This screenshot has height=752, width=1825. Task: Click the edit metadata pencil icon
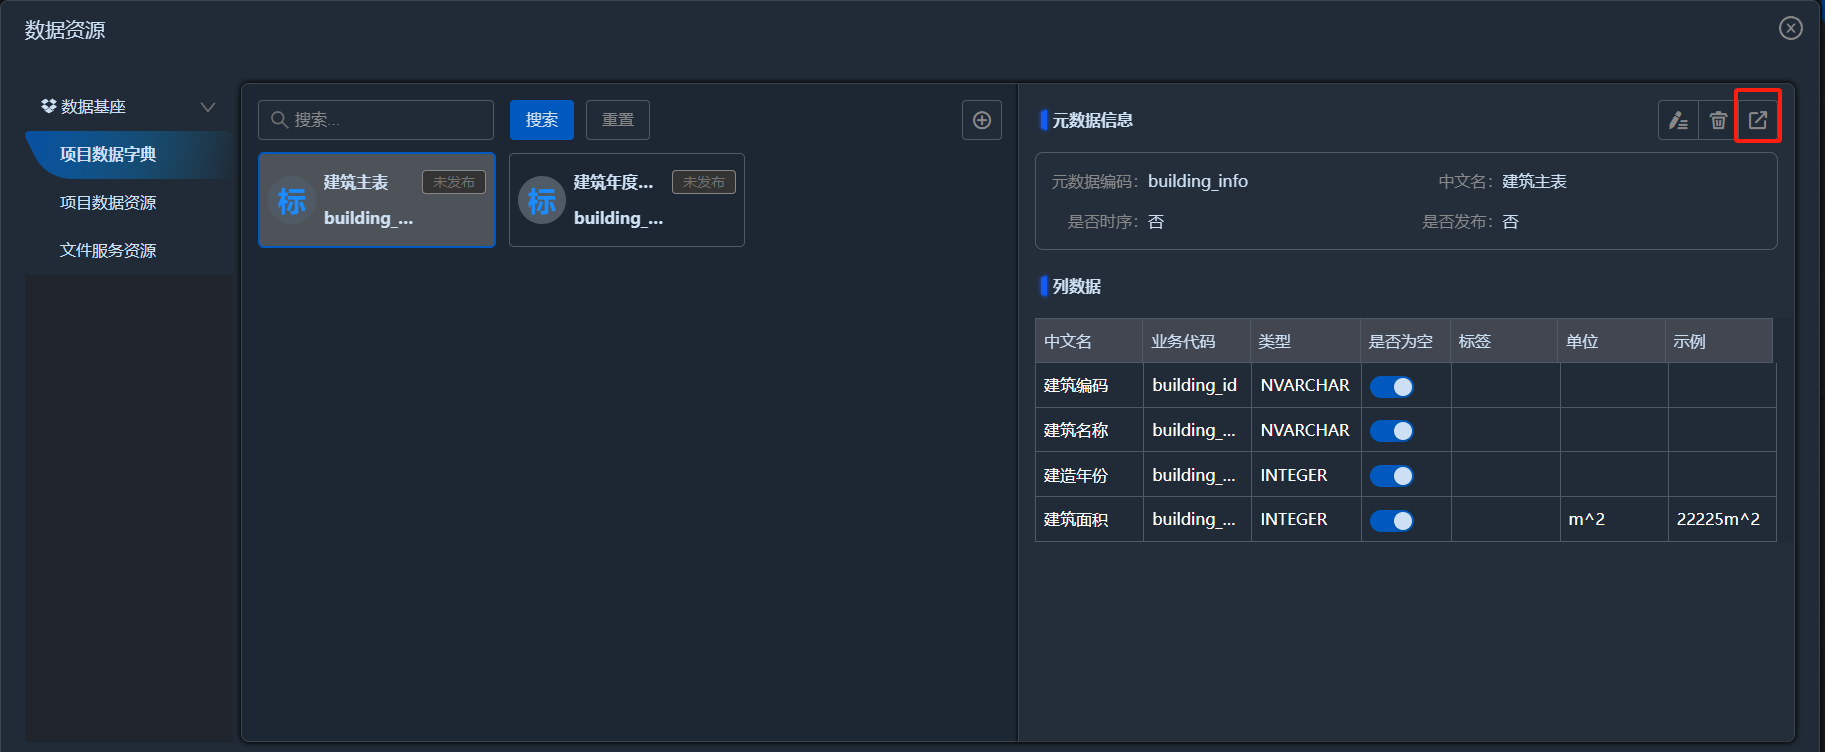coord(1678,121)
